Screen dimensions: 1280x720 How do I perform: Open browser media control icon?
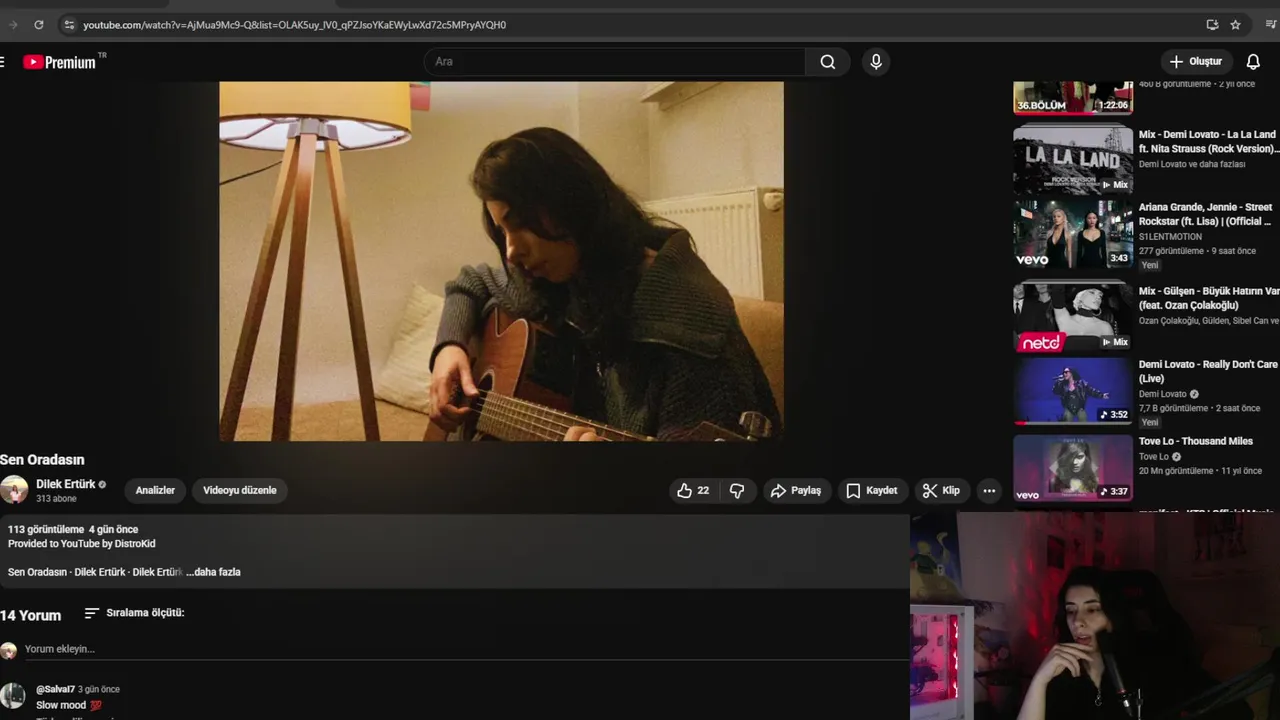point(1271,24)
